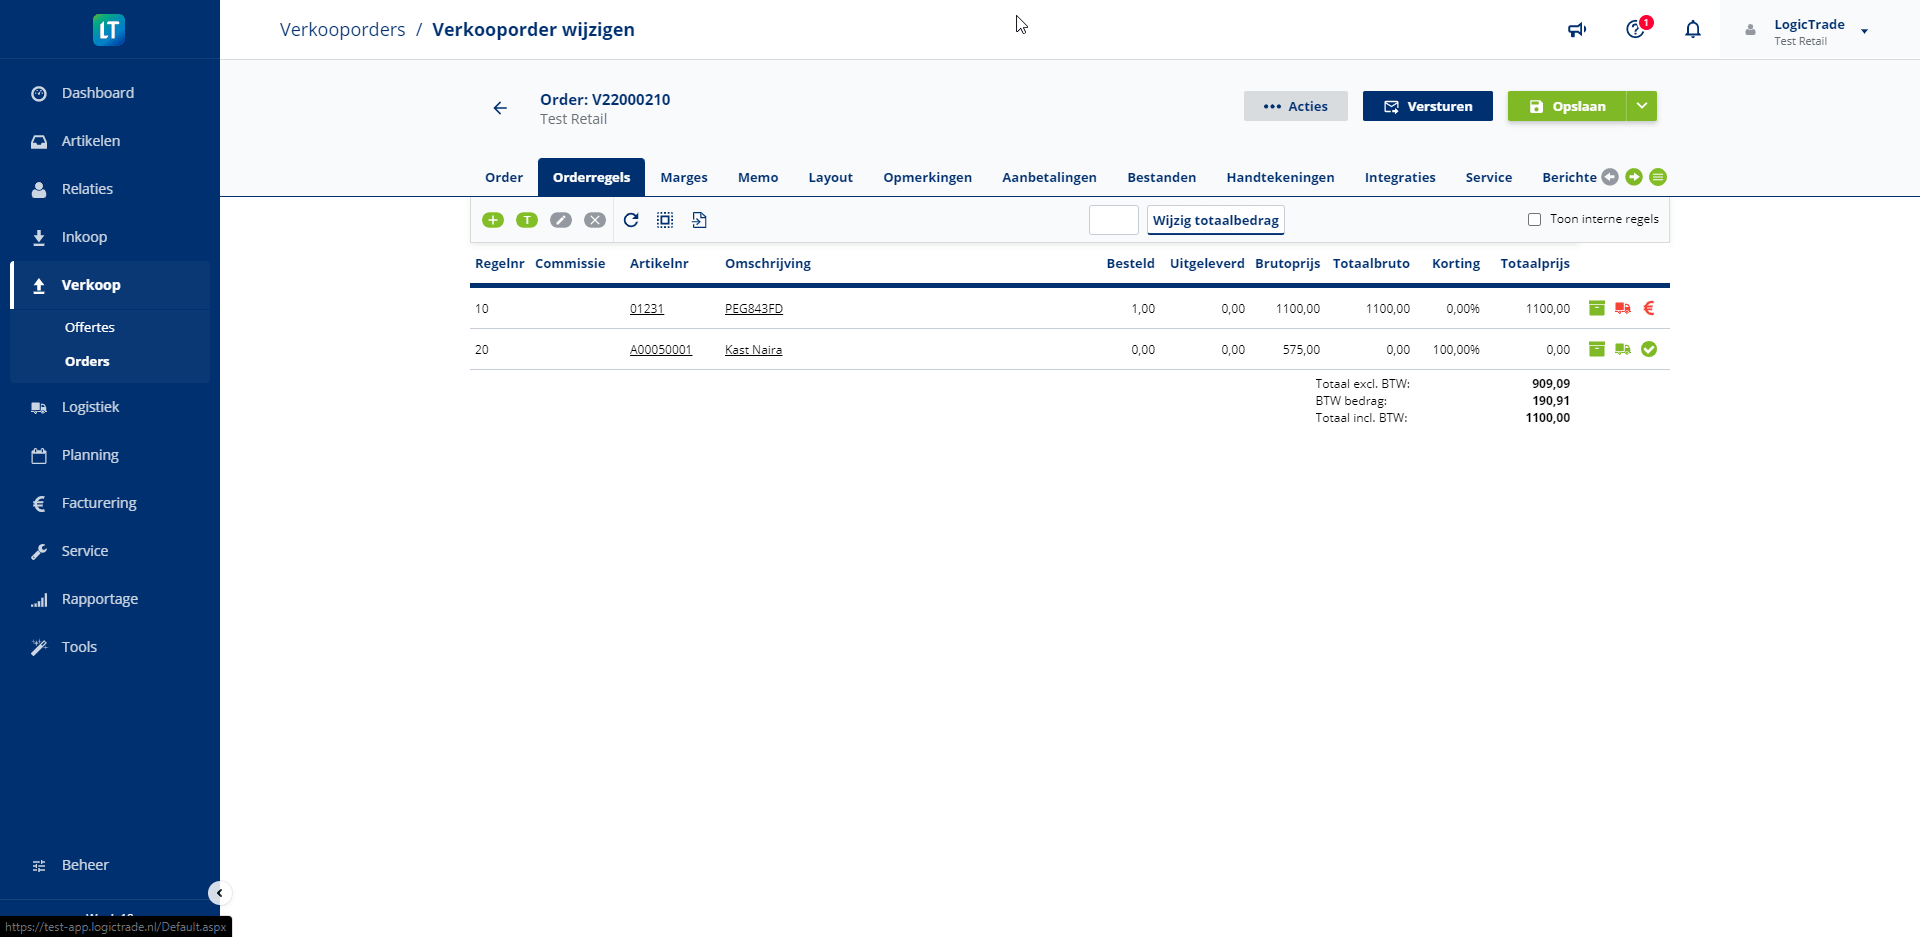Click the green checkmark status on line 20
This screenshot has width=1920, height=937.
click(x=1649, y=350)
